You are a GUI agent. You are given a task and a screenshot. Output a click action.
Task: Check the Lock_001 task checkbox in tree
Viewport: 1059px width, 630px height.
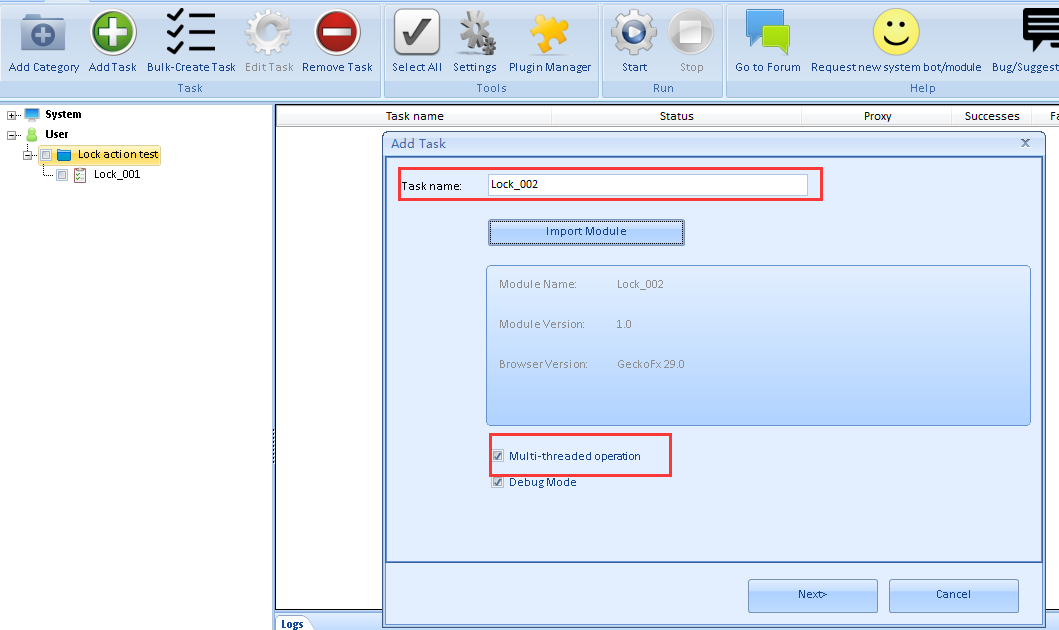pos(62,175)
